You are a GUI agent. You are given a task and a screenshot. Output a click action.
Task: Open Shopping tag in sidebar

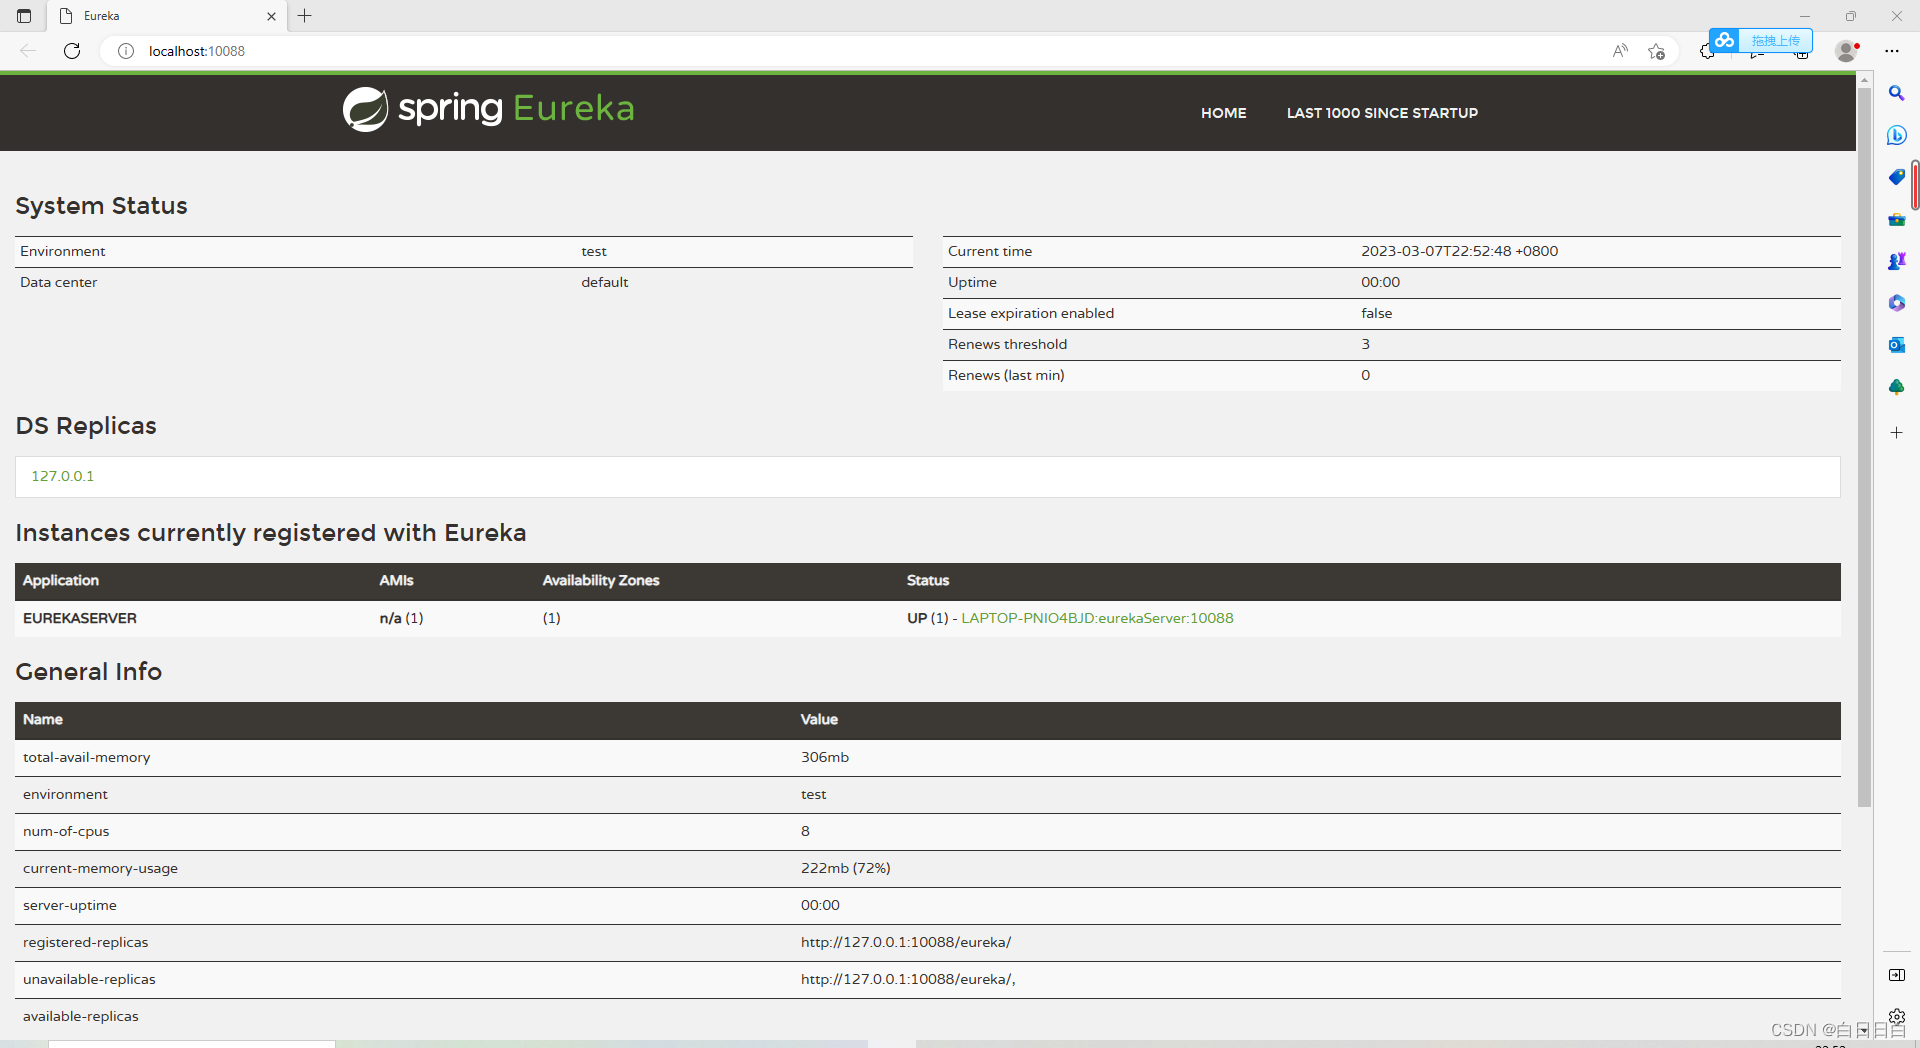click(x=1896, y=177)
